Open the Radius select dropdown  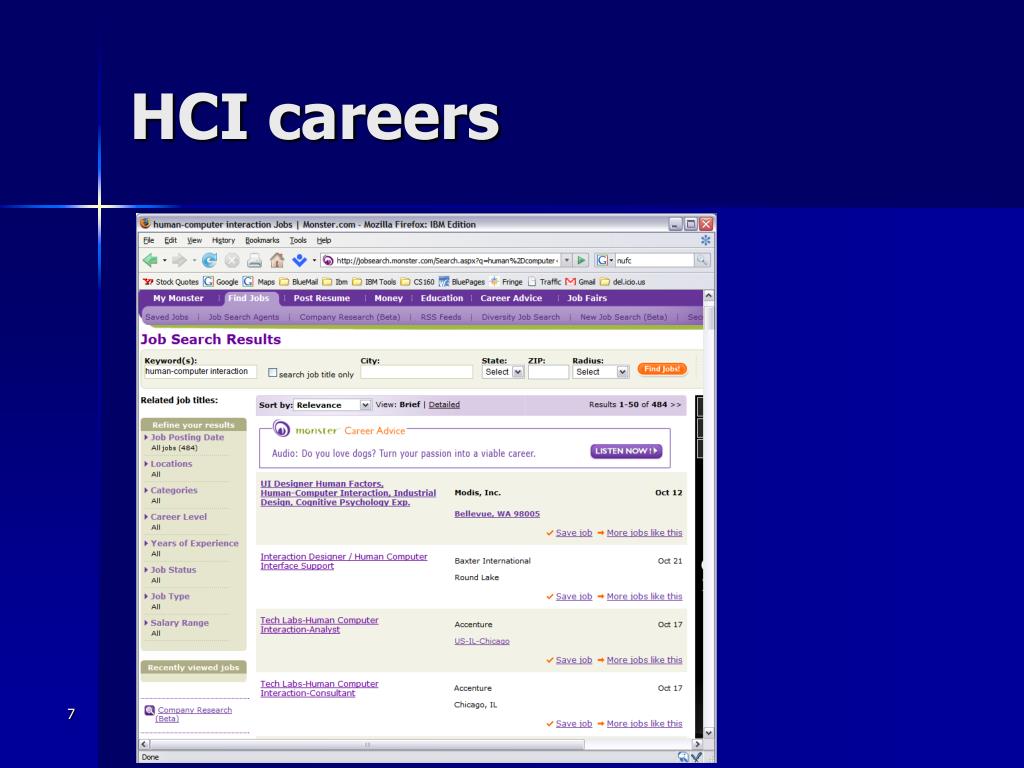click(601, 372)
